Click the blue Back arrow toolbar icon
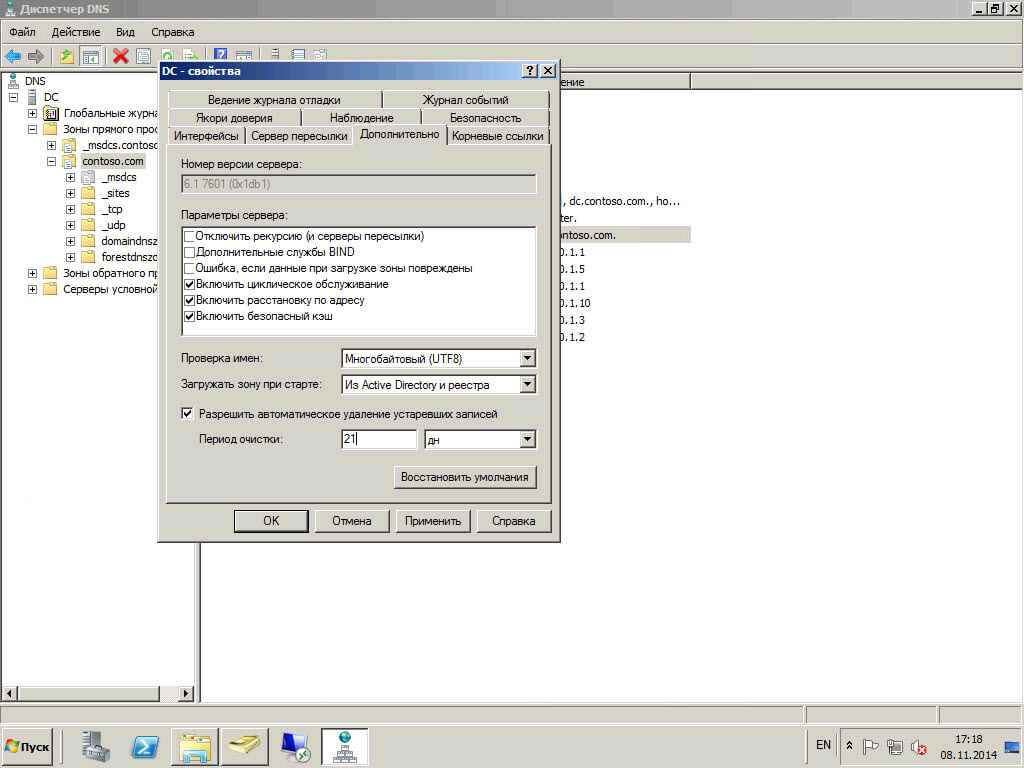Image resolution: width=1024 pixels, height=768 pixels. pos(13,56)
